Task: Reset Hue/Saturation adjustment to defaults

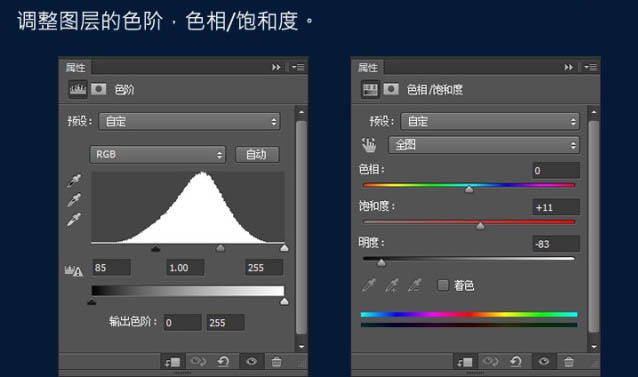Action: point(516,361)
